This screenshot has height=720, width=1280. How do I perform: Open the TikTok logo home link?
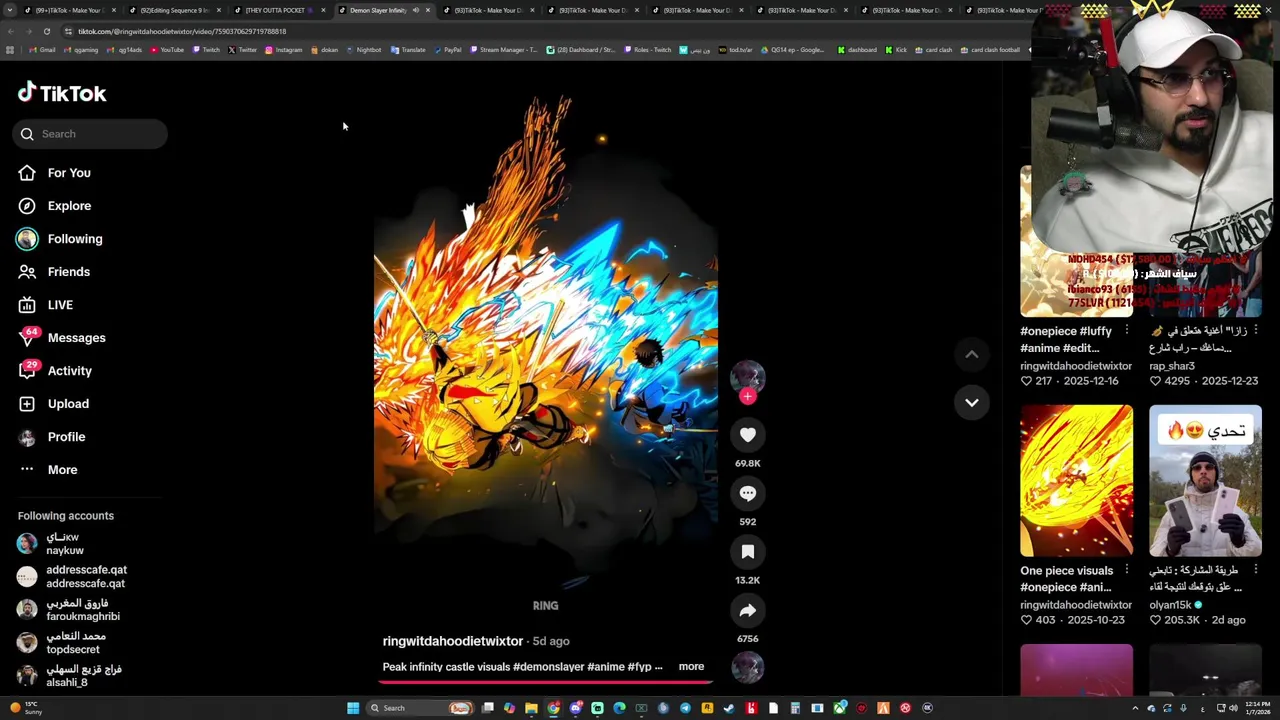62,93
